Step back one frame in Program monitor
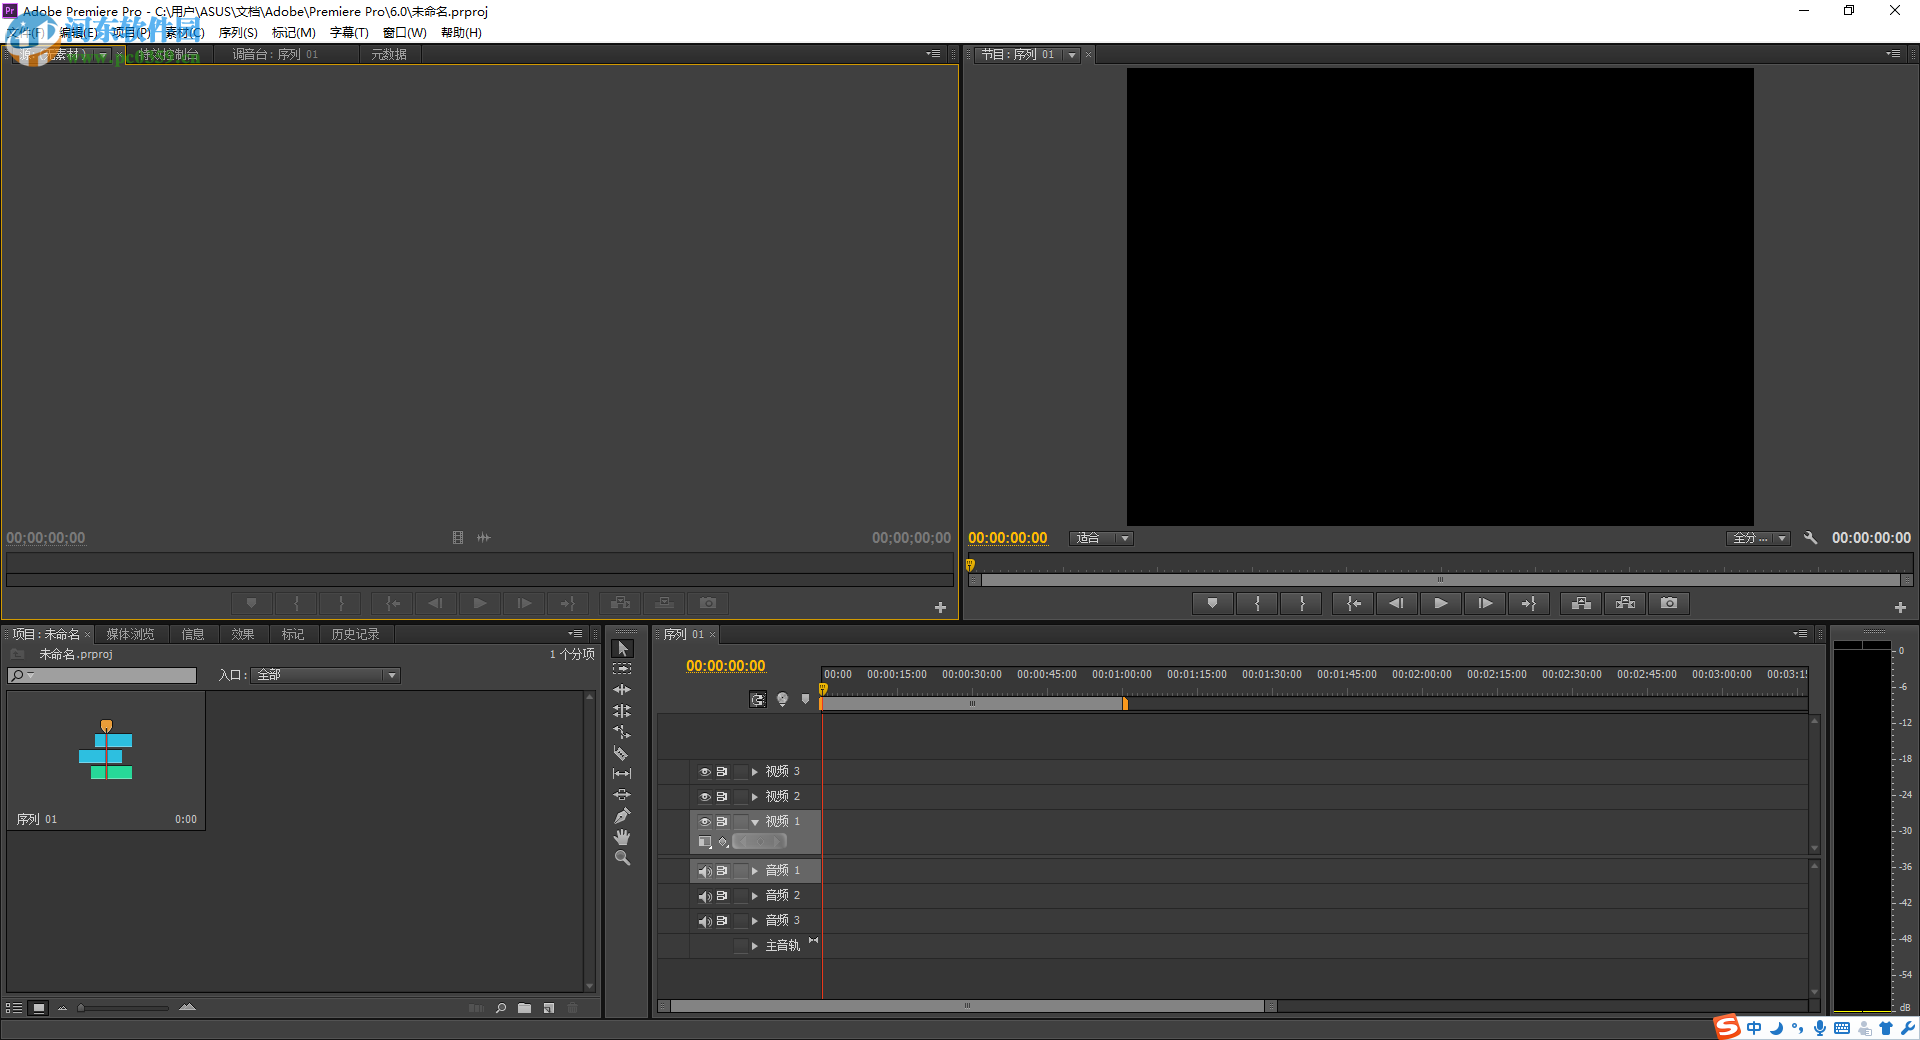 point(1396,603)
